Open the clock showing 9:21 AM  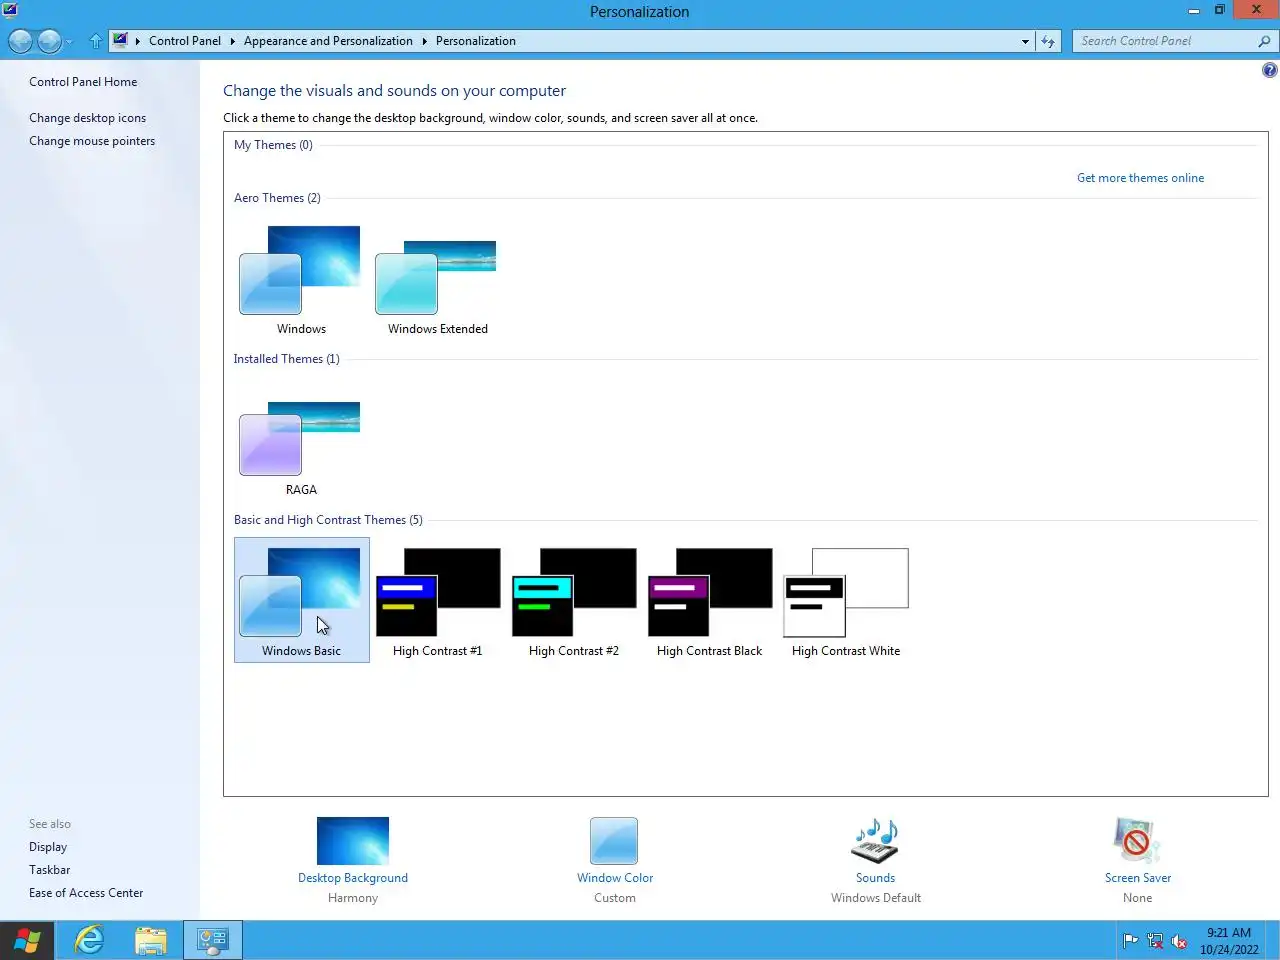click(1229, 941)
